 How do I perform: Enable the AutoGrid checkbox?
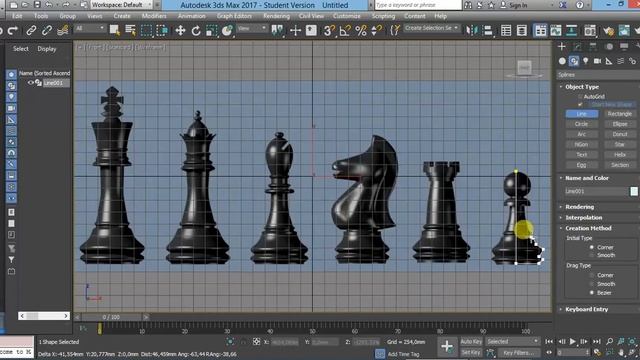(x=580, y=97)
